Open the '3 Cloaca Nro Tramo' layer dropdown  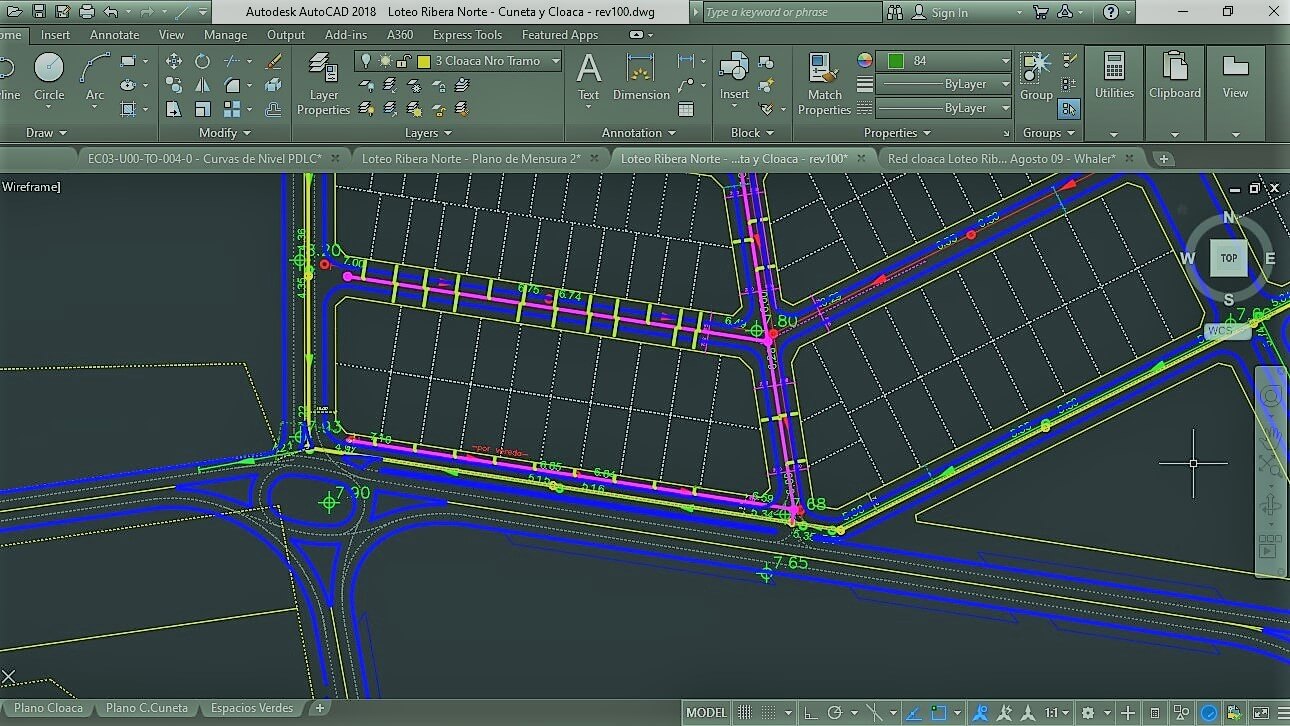(556, 61)
